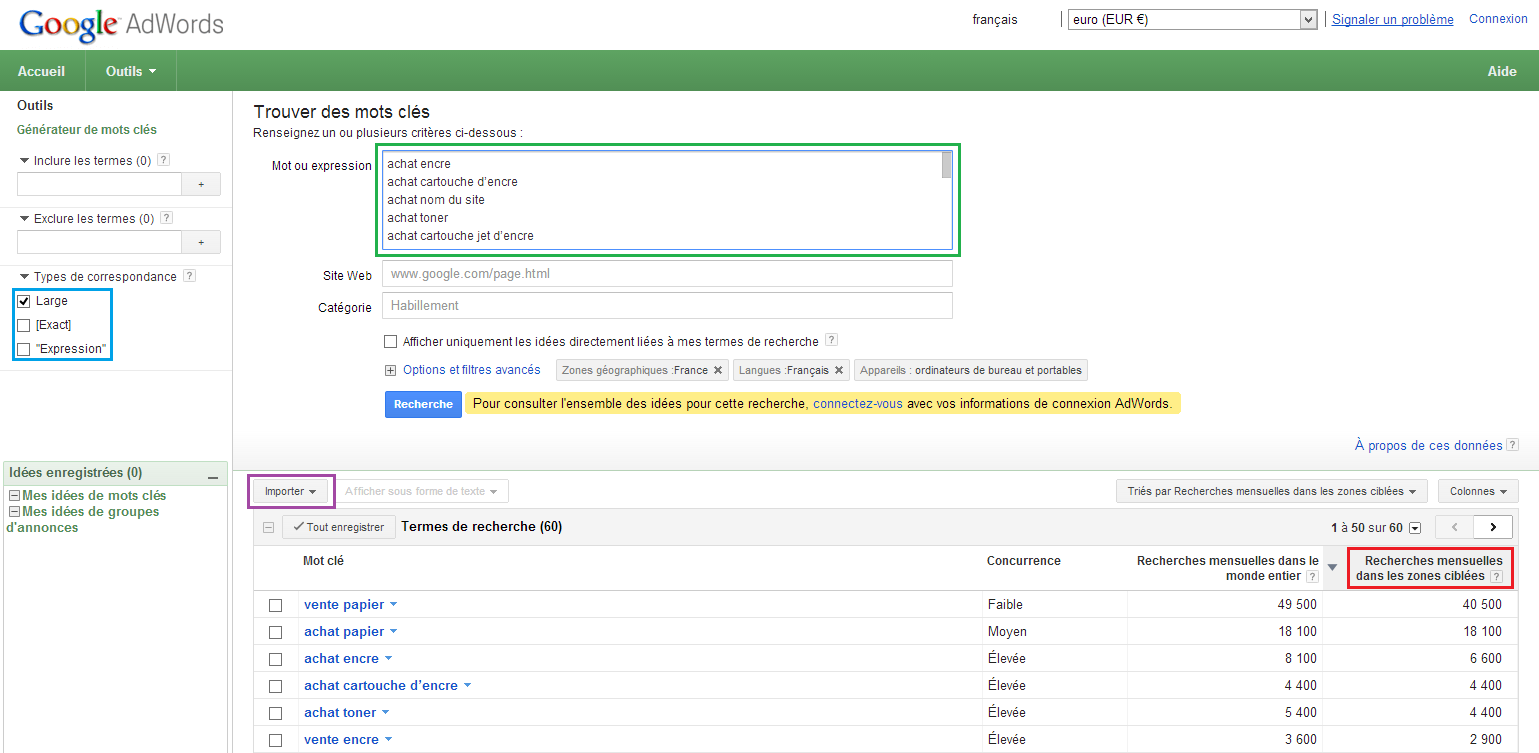Open the Accueil tab
This screenshot has height=753, width=1539.
click(42, 71)
